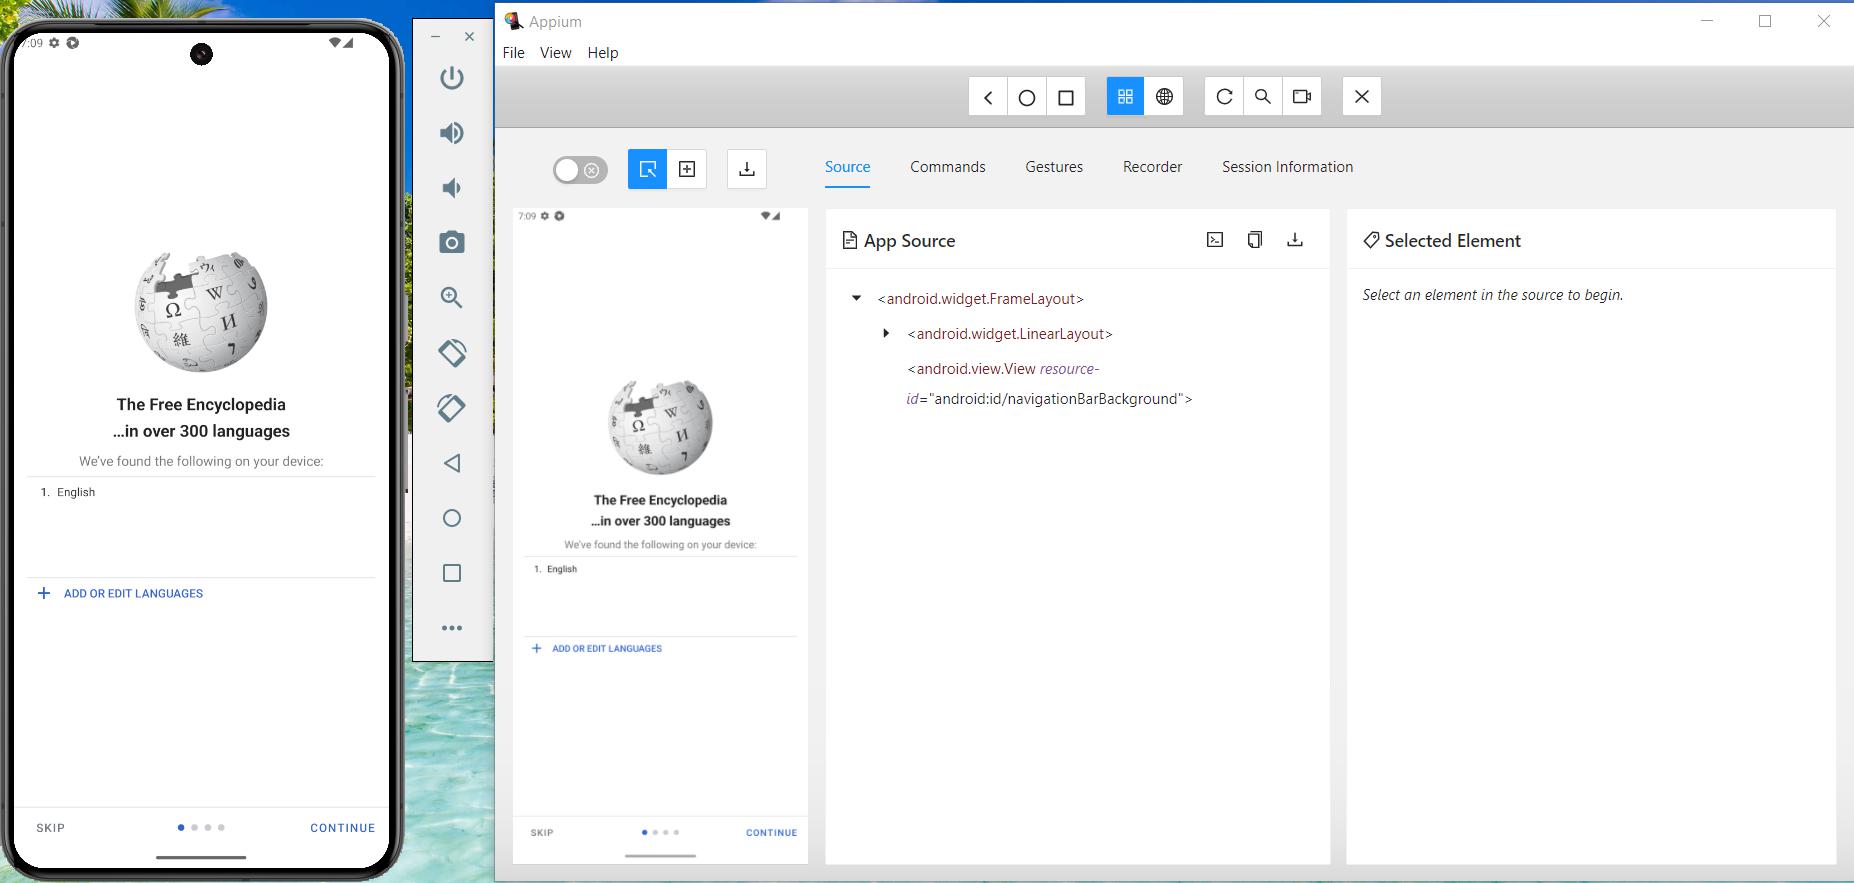Switch to web/hybrid mode globe icon
Screen dimensions: 1854x883
1164,97
